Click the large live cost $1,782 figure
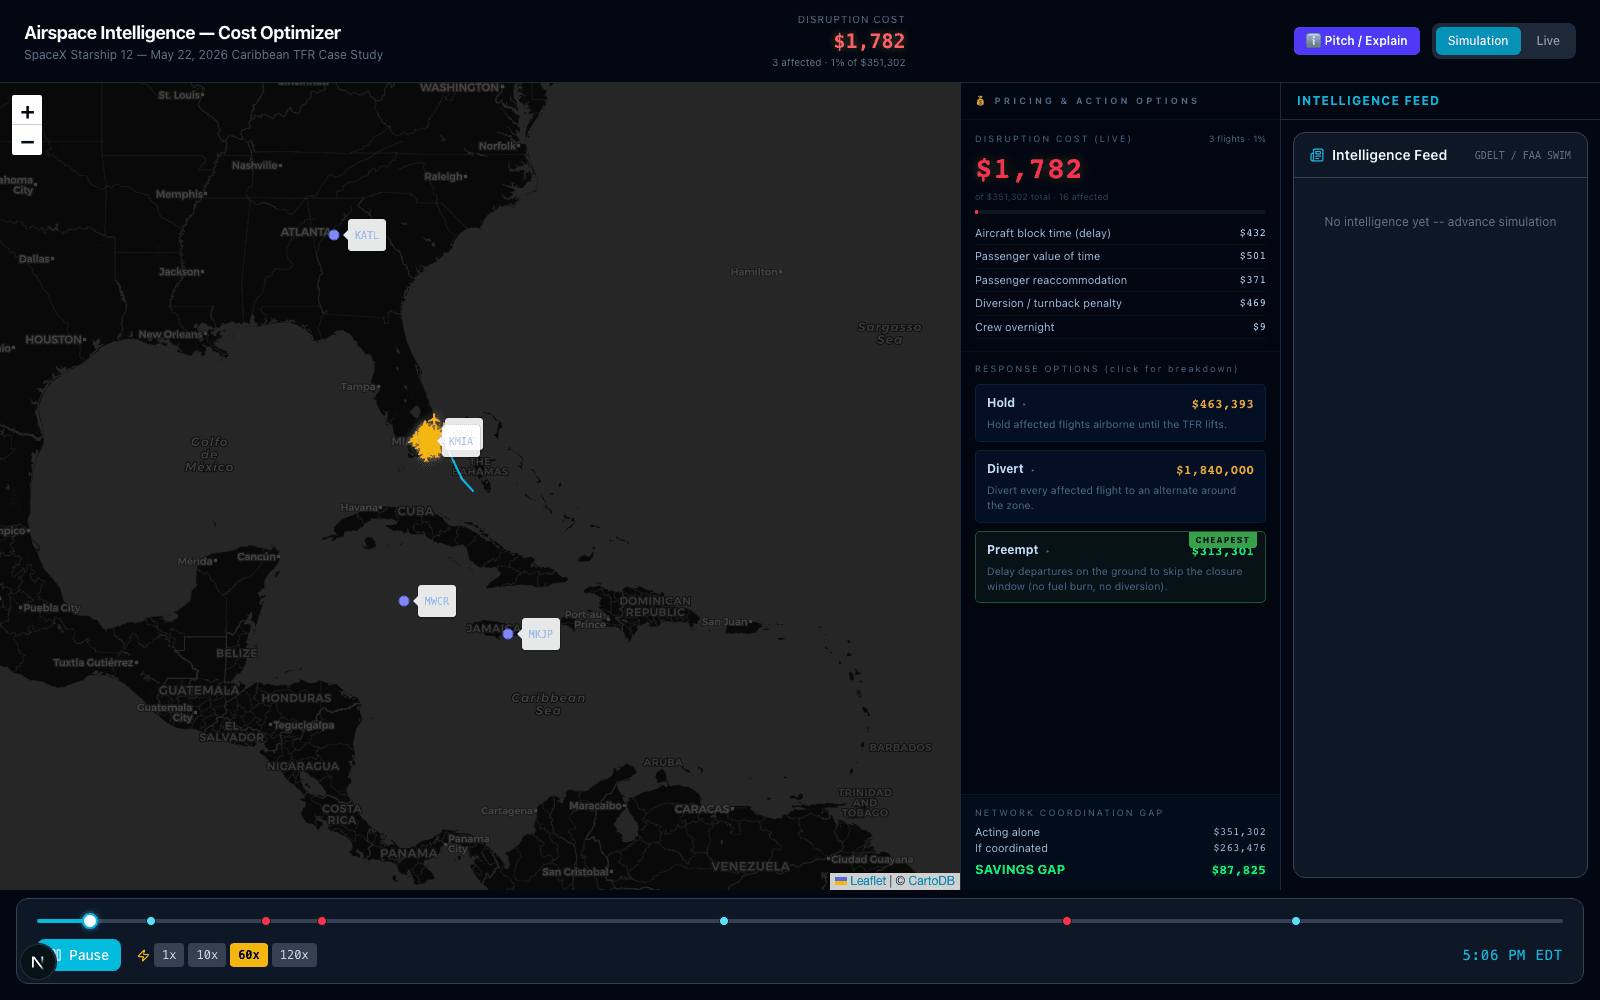The height and width of the screenshot is (1000, 1600). point(1028,169)
